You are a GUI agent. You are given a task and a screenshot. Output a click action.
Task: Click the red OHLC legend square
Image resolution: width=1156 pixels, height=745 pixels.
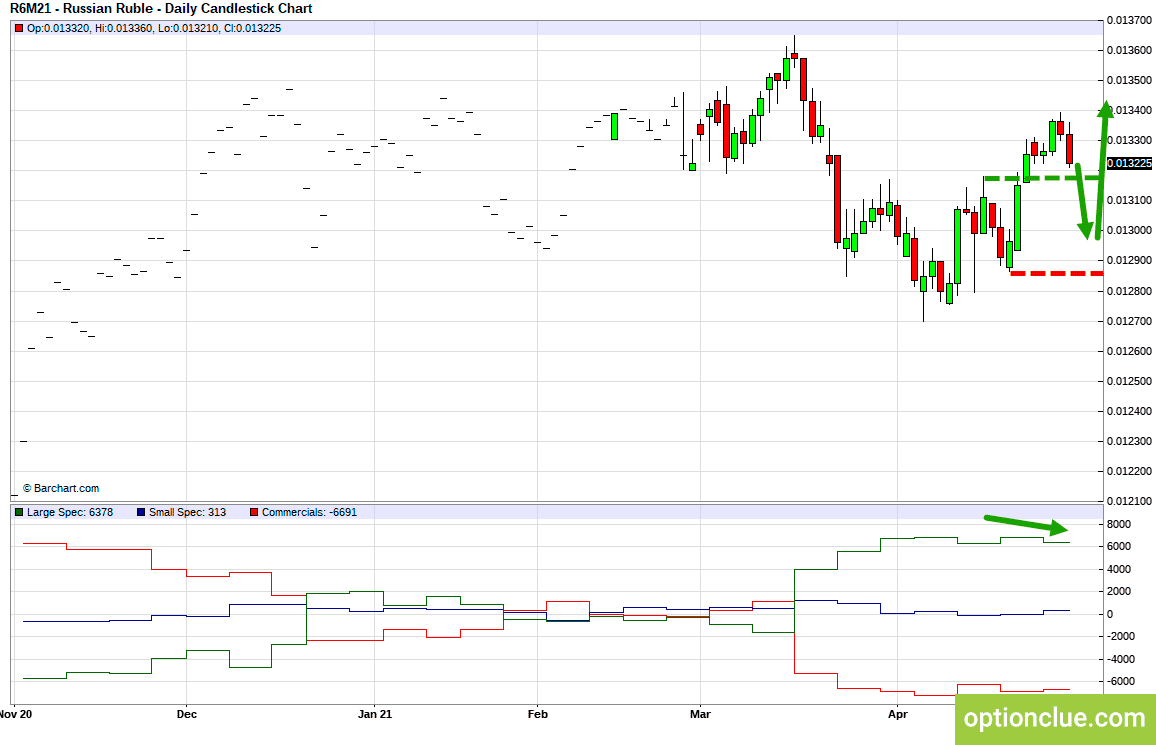click(19, 29)
